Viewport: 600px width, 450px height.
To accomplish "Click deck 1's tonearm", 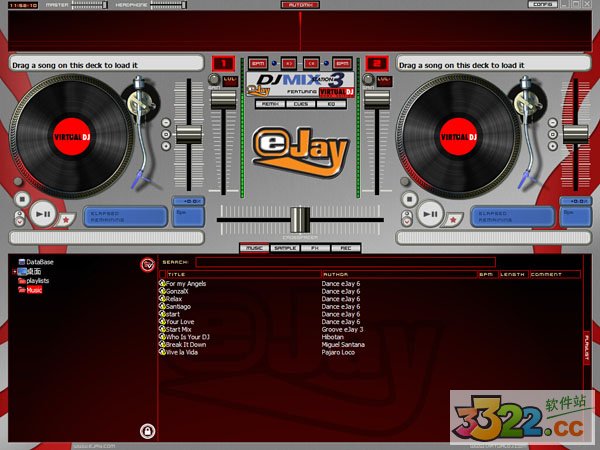I will pyautogui.click(x=143, y=130).
